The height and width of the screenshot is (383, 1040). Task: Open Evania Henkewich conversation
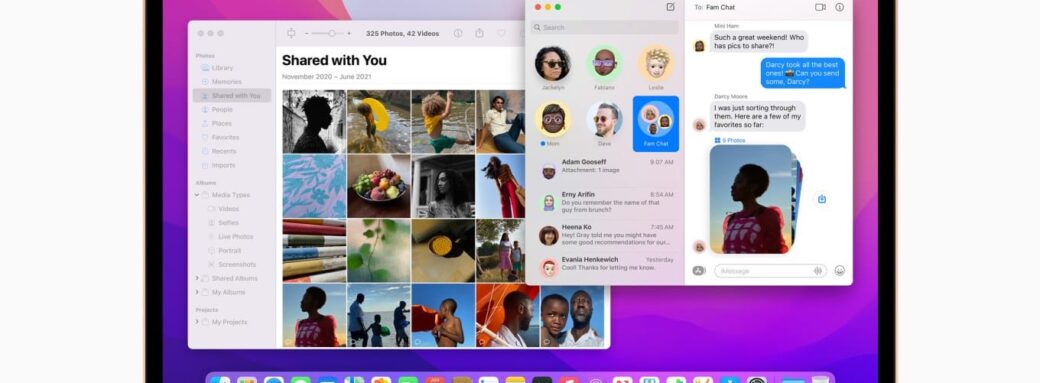click(x=605, y=268)
